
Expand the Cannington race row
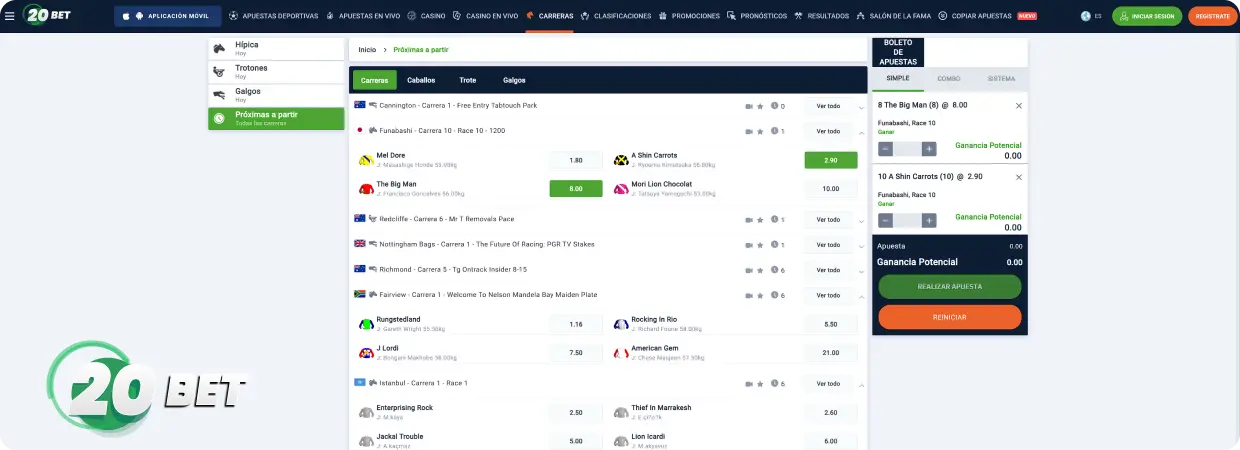coord(861,106)
